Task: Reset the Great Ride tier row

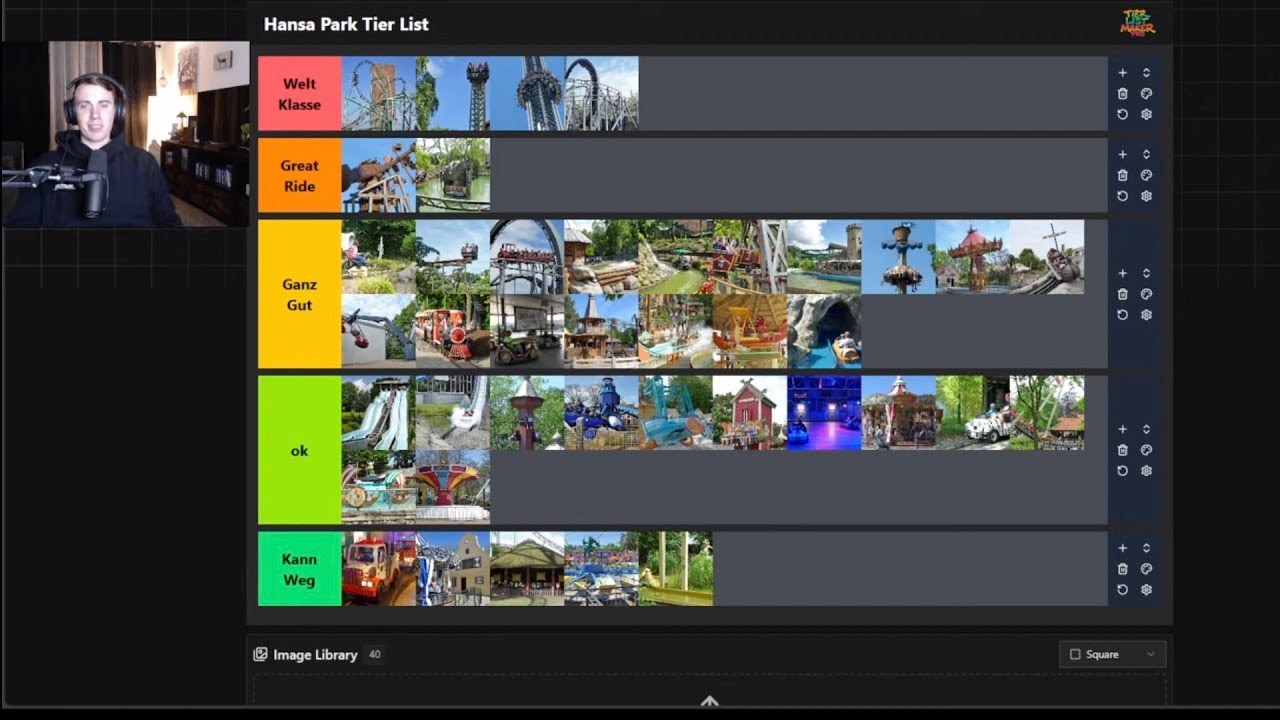Action: [x=1122, y=196]
